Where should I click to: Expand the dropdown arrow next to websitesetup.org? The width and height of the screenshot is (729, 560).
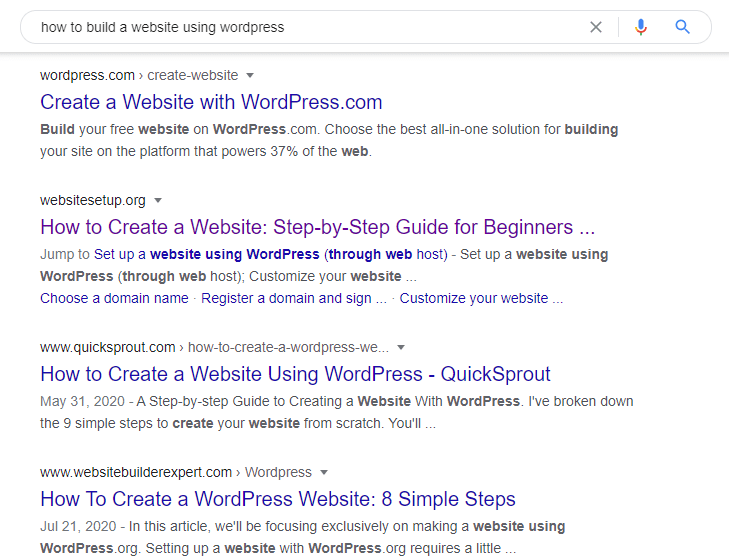pyautogui.click(x=158, y=200)
